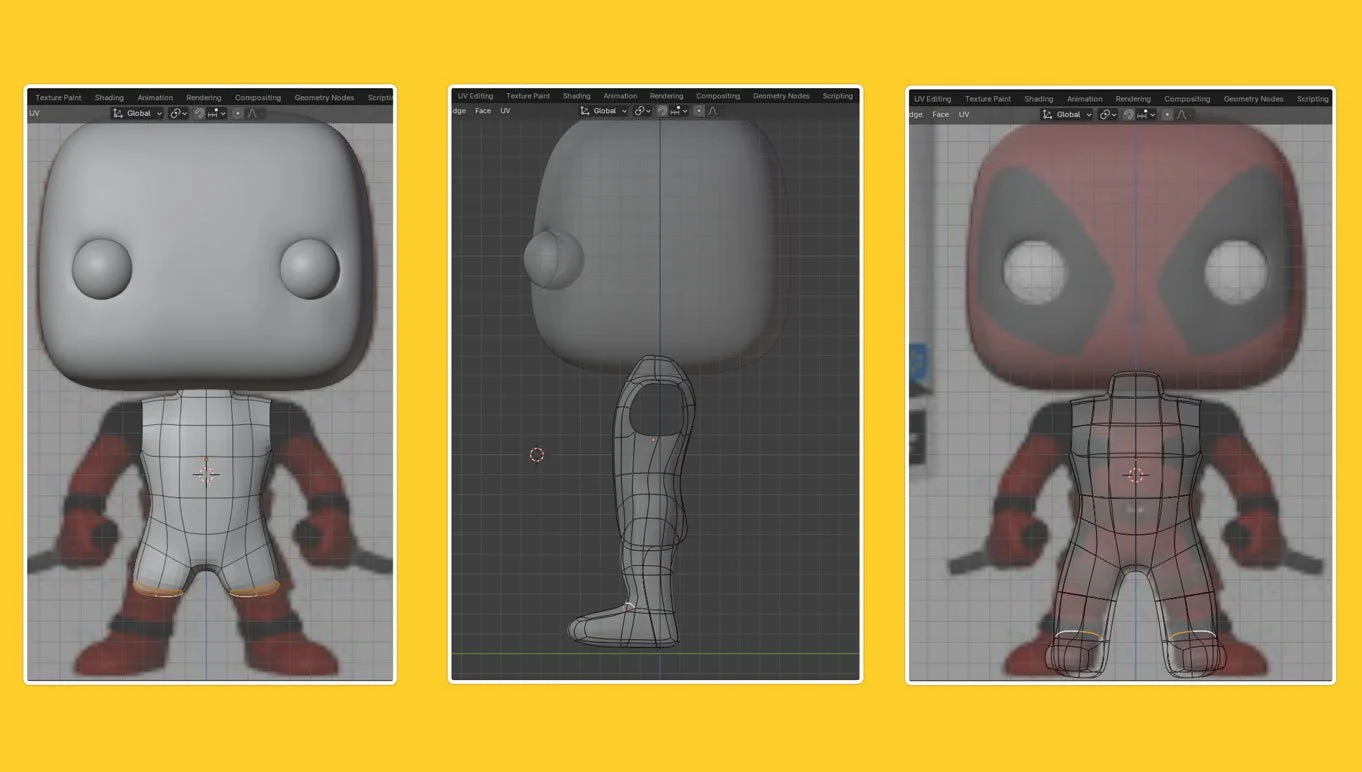
Task: Open Compositing tab in middle panel
Action: click(718, 96)
